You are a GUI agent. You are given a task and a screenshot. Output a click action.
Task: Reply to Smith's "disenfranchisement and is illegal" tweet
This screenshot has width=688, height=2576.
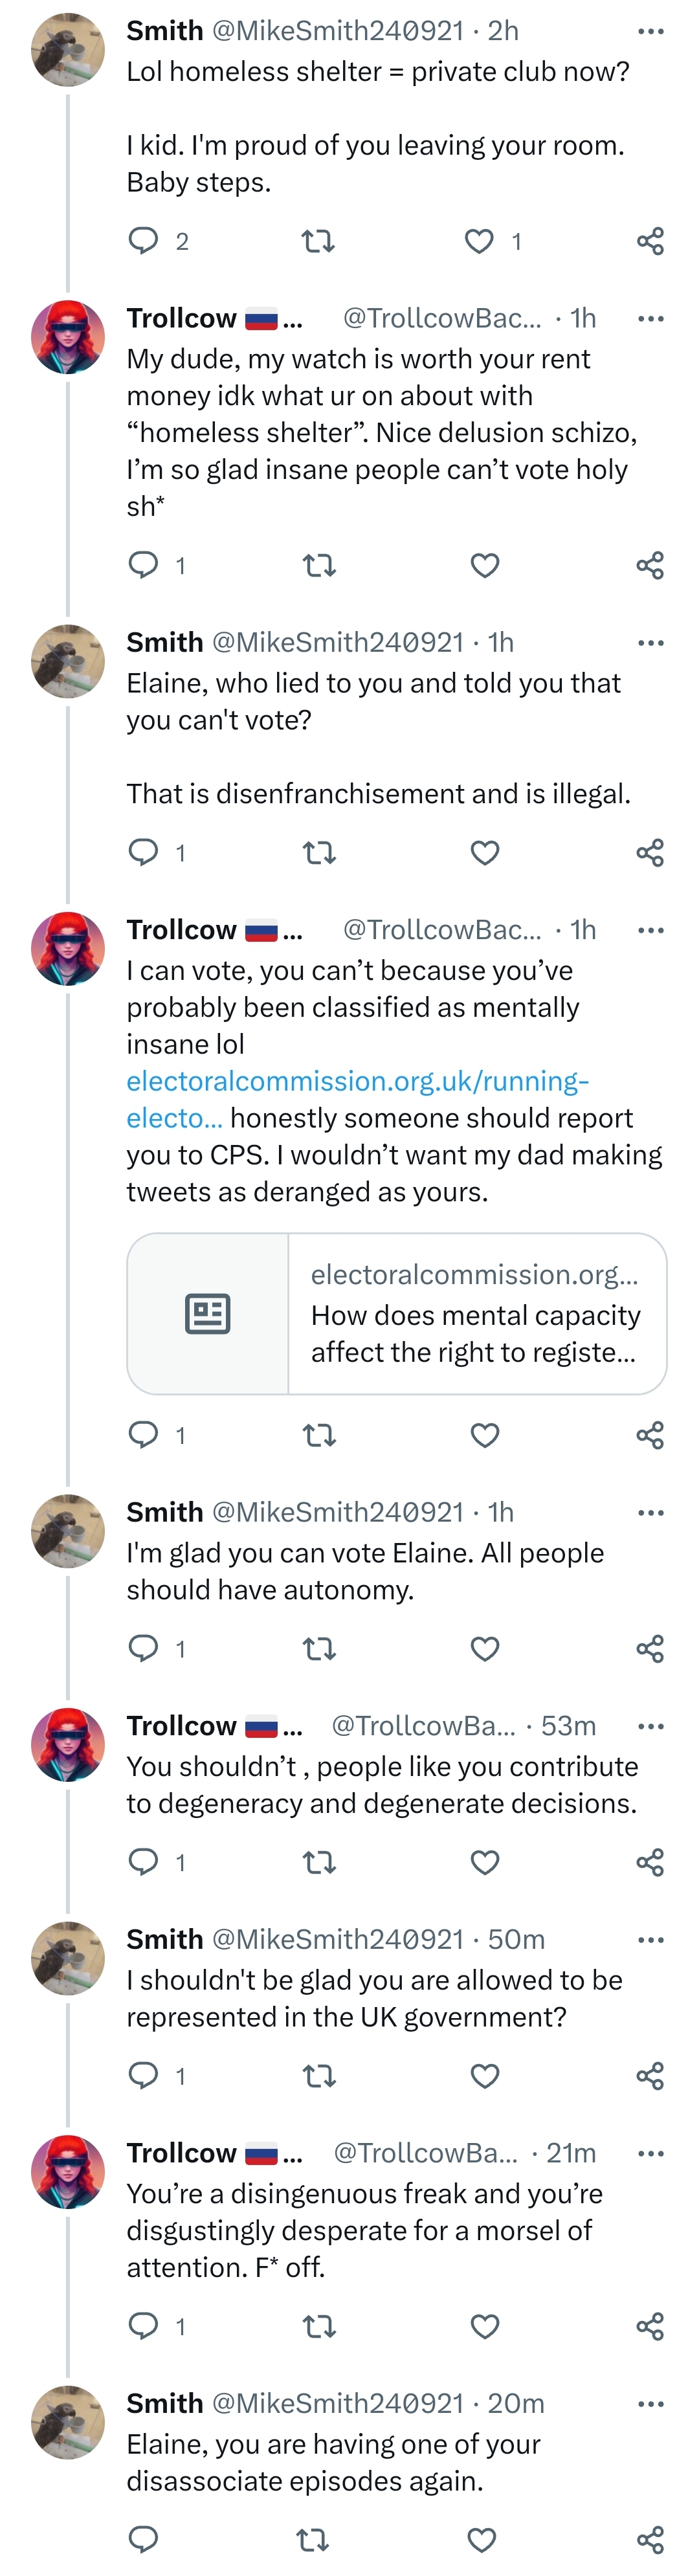coord(144,852)
